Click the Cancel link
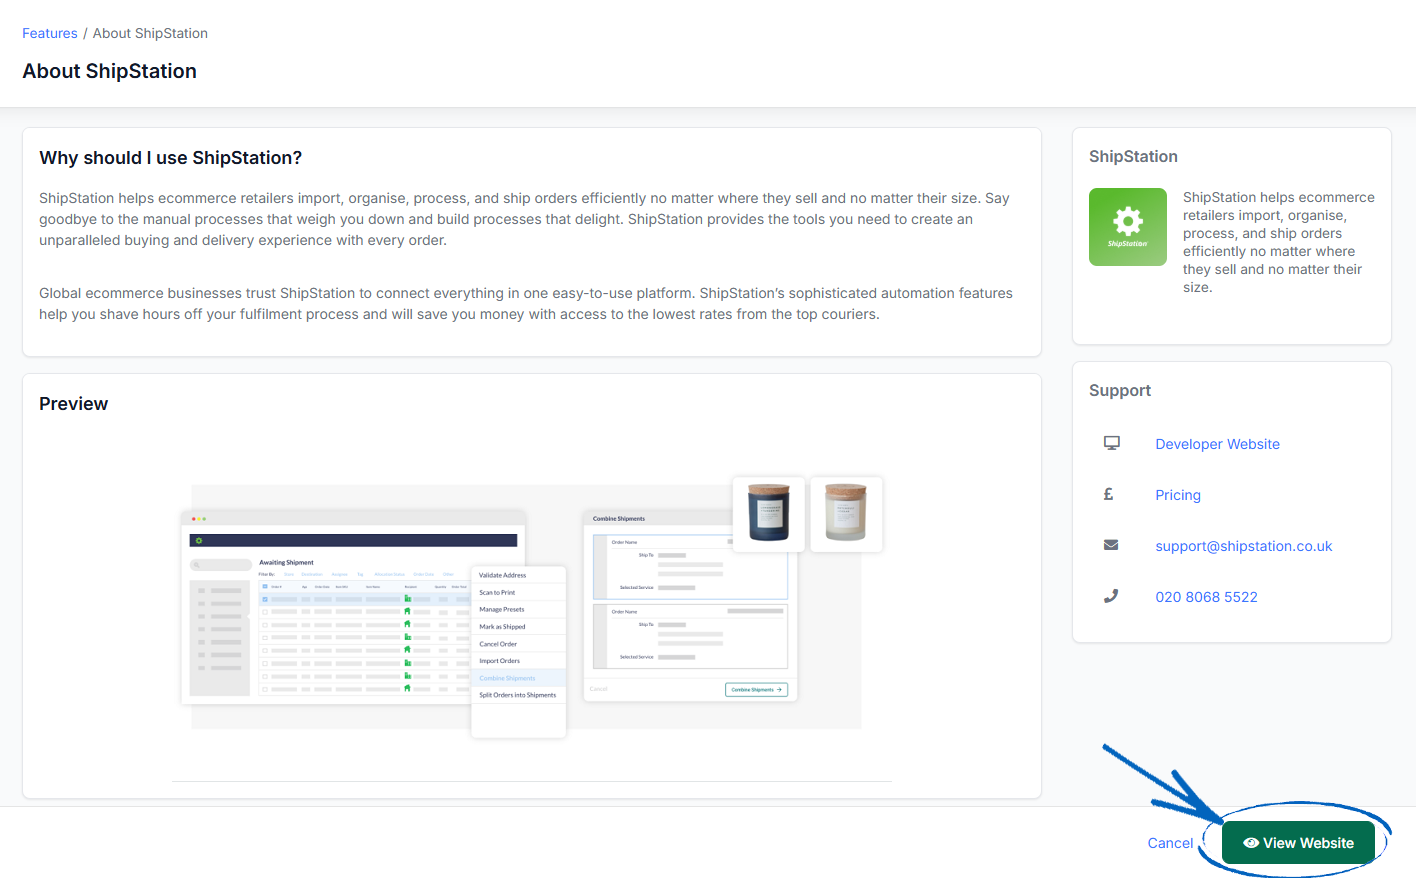This screenshot has width=1416, height=878. [1170, 843]
